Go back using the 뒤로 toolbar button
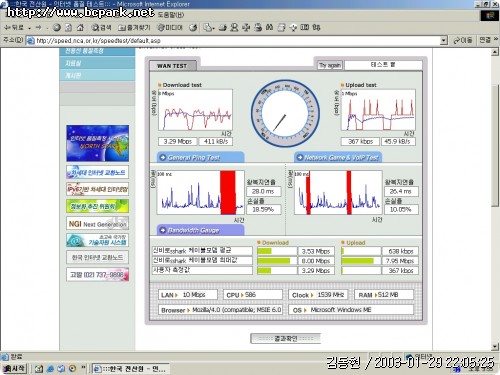 (x=14, y=28)
